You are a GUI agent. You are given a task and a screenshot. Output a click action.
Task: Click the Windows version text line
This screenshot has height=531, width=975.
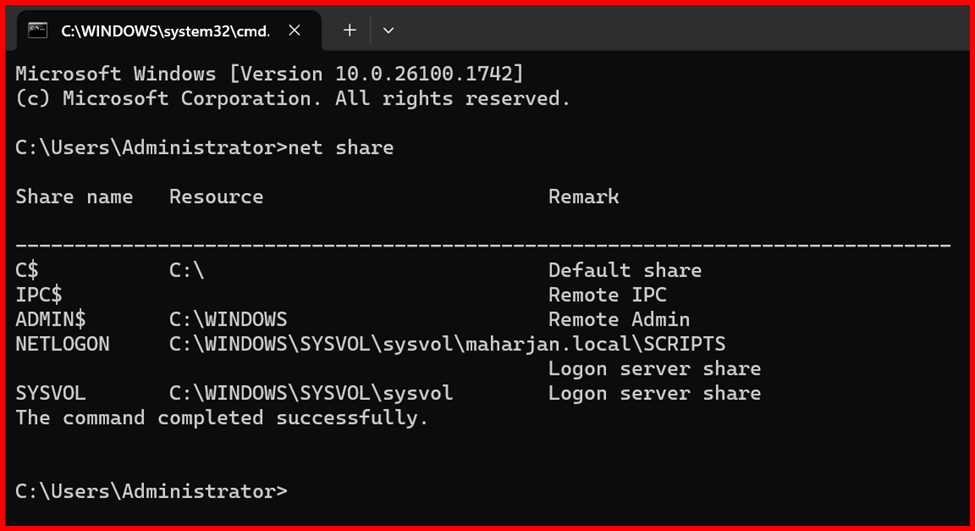click(270, 74)
